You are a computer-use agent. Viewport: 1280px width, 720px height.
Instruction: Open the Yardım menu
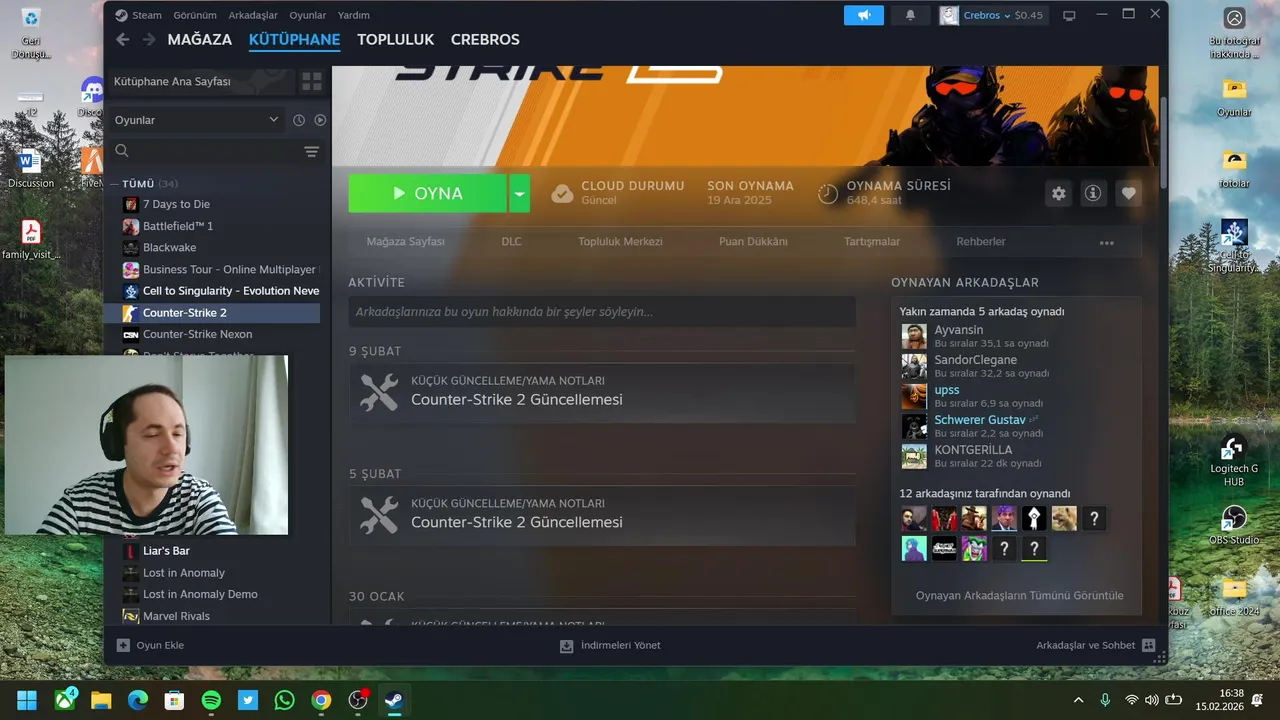click(x=354, y=15)
